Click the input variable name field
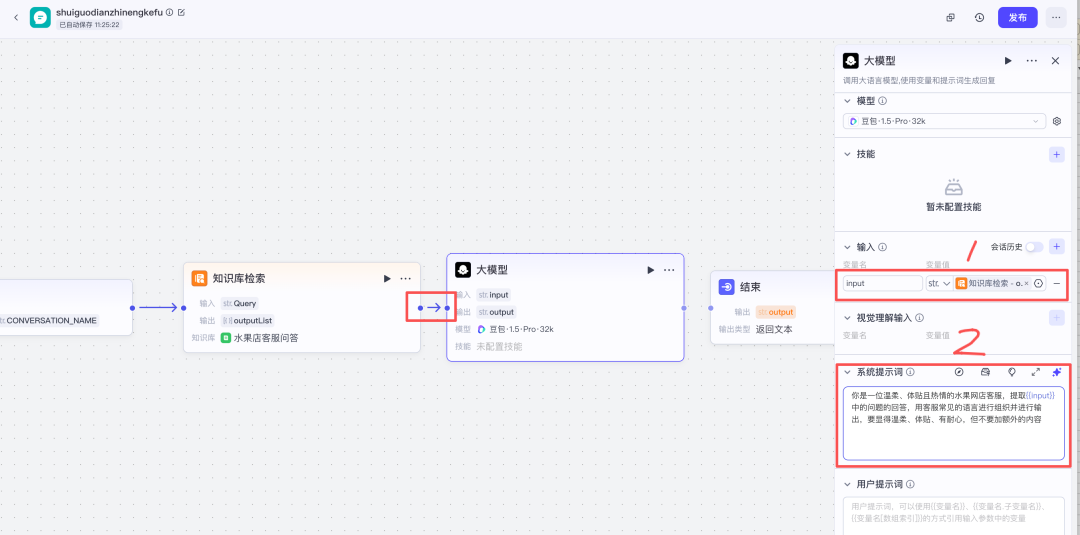The image size is (1080, 535). 882,283
